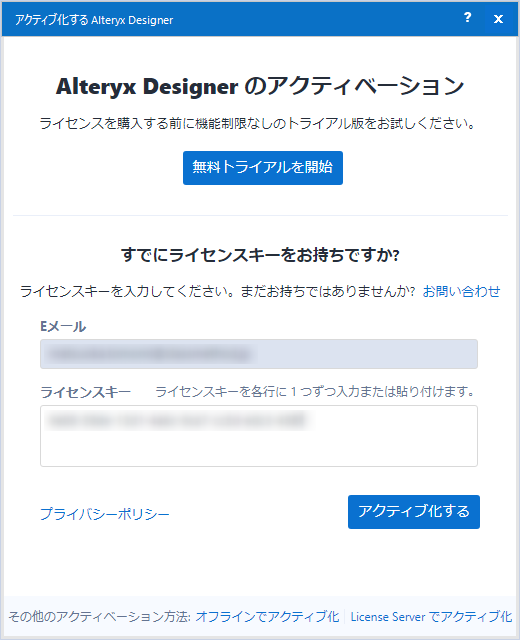Click the その他のアクティベーション方法 footer label
The width and height of the screenshot is (520, 640).
coord(100,616)
